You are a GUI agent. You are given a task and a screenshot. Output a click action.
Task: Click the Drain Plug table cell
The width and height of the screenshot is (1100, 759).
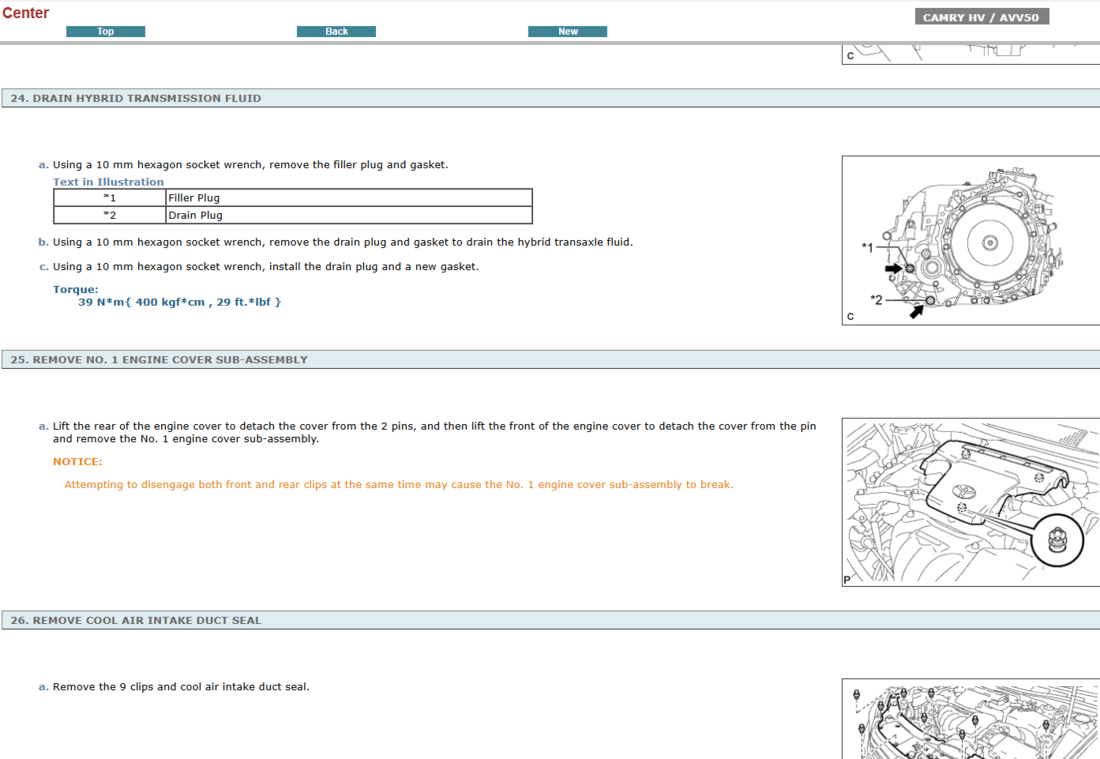[x=195, y=215]
